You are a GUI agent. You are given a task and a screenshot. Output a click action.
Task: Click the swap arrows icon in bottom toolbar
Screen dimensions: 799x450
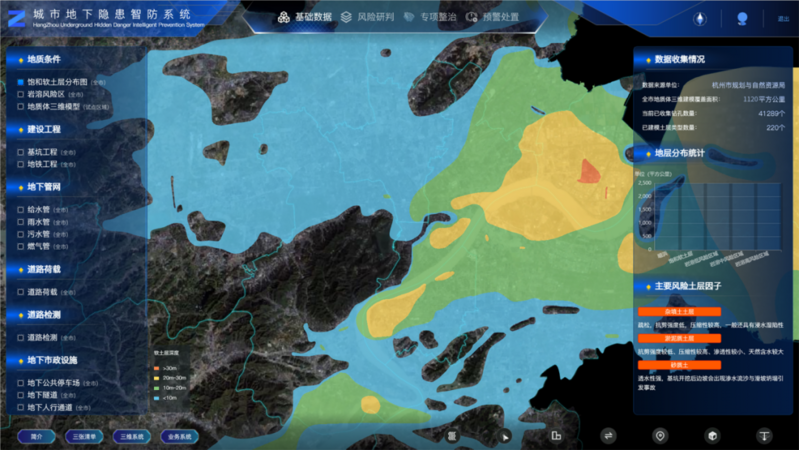pyautogui.click(x=608, y=436)
